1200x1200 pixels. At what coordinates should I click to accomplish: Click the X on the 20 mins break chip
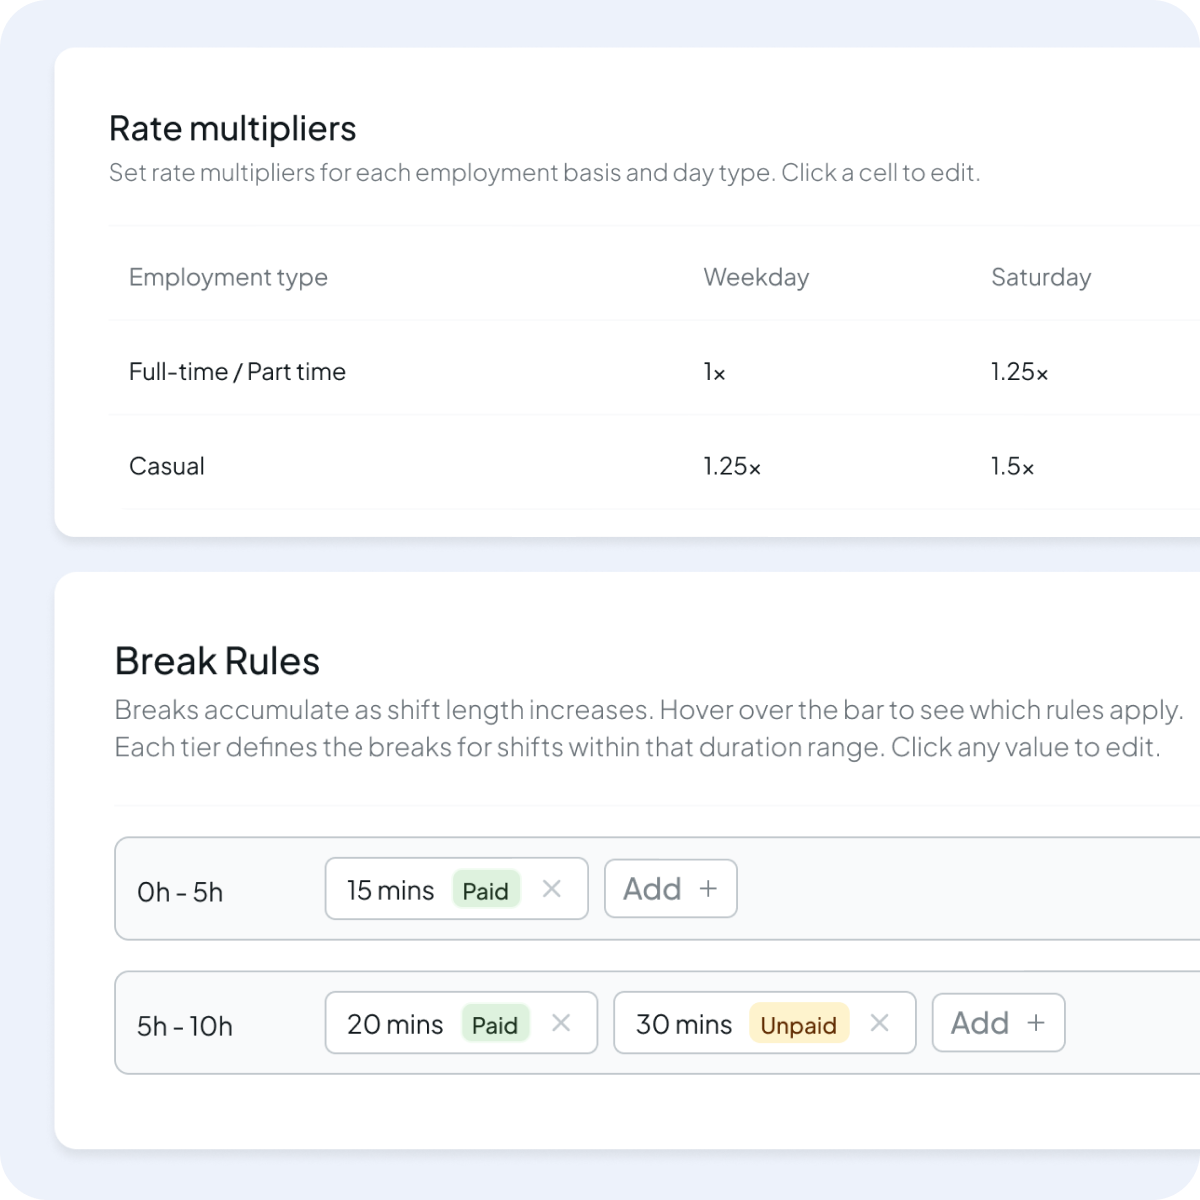(x=561, y=1023)
